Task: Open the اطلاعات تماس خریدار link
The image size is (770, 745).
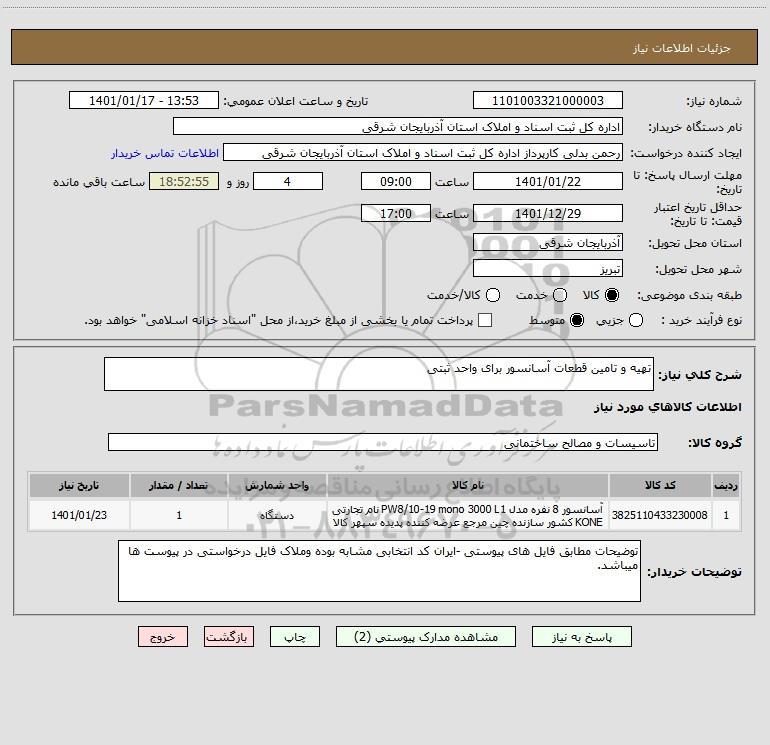Action: (165, 153)
